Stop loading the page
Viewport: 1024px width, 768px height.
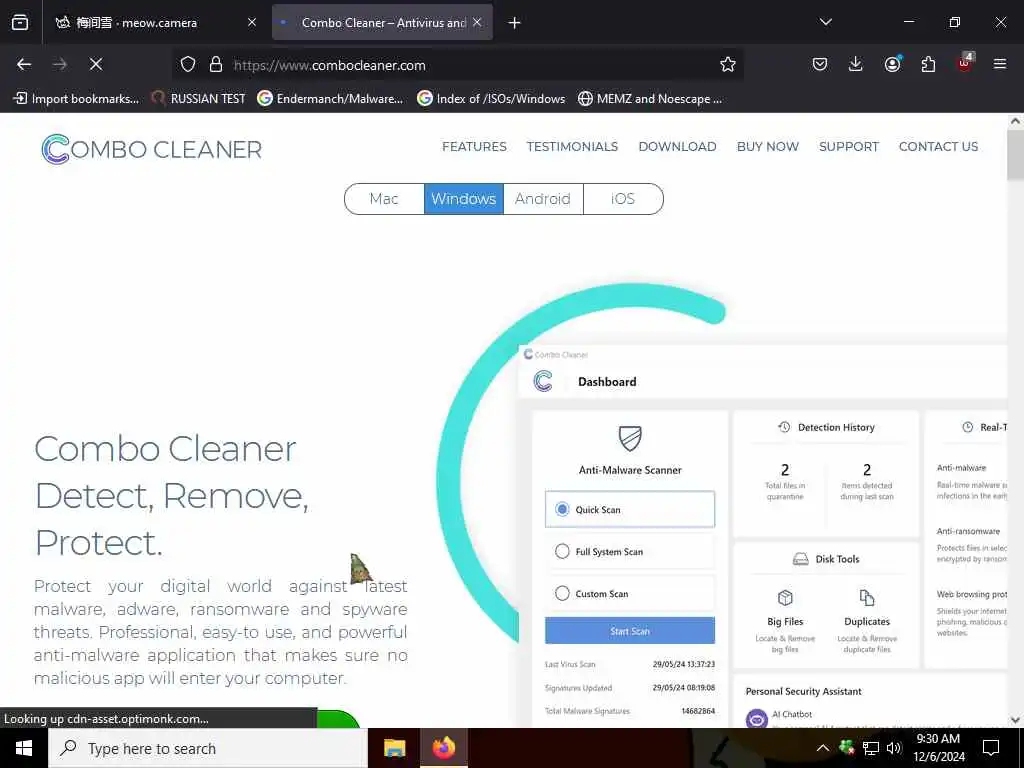96,64
